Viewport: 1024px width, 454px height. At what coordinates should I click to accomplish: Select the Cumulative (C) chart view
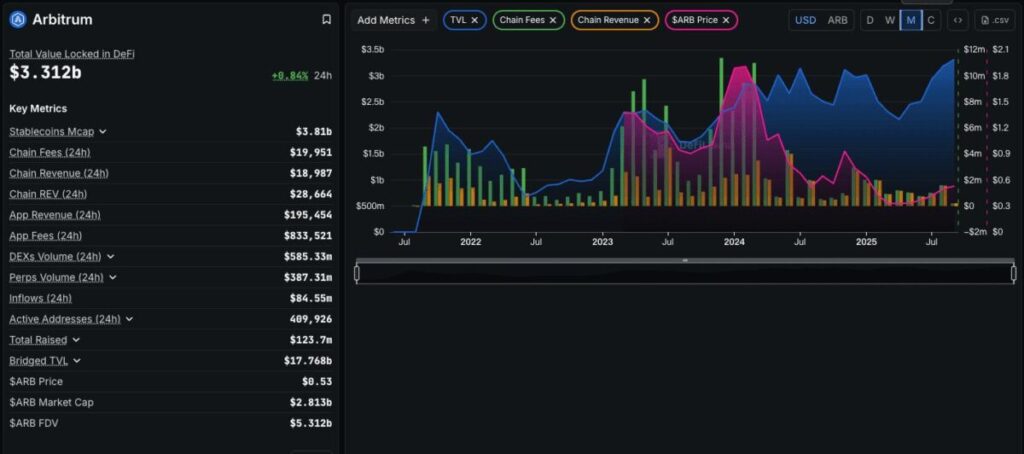pyautogui.click(x=931, y=20)
